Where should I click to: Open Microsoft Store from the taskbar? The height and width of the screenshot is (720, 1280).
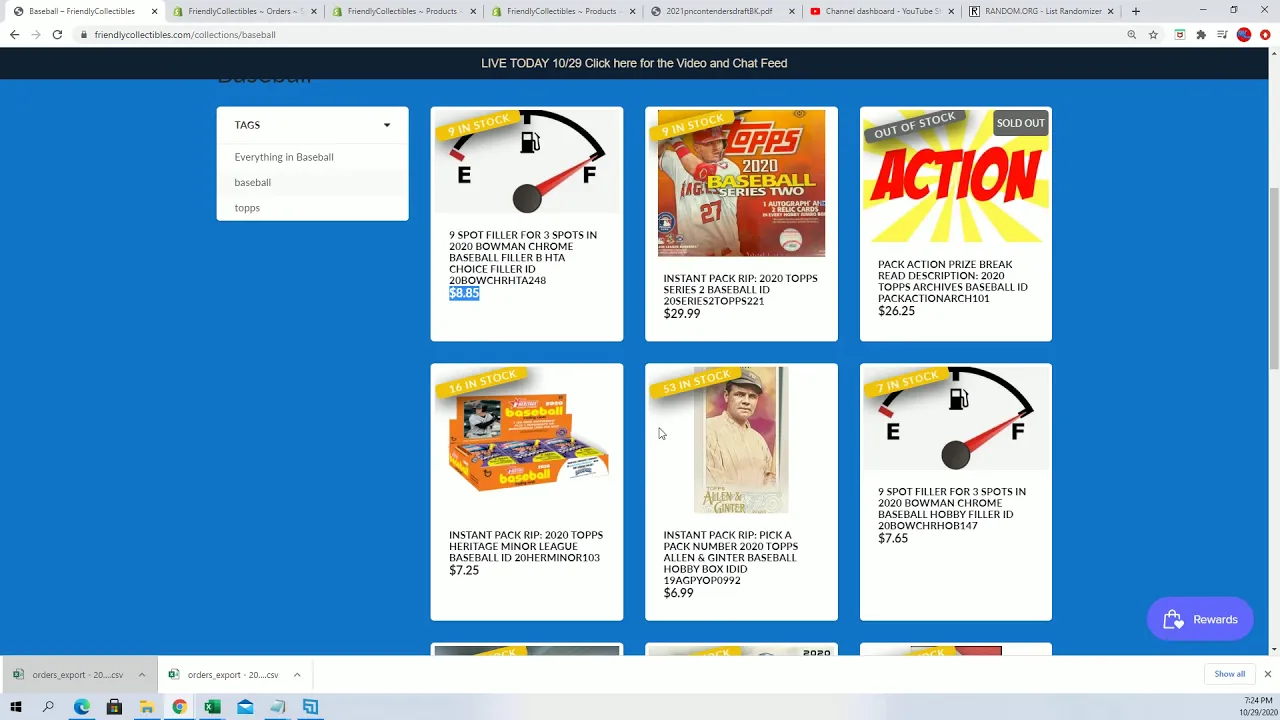114,707
